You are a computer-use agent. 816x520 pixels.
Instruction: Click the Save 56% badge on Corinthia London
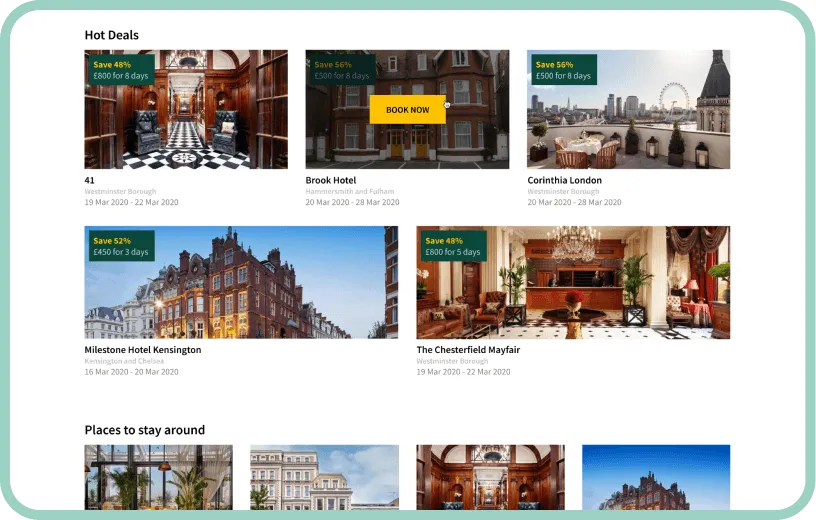click(564, 70)
